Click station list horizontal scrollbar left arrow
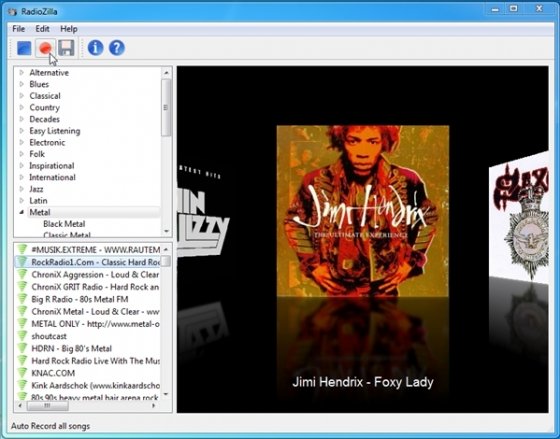 click(x=20, y=405)
